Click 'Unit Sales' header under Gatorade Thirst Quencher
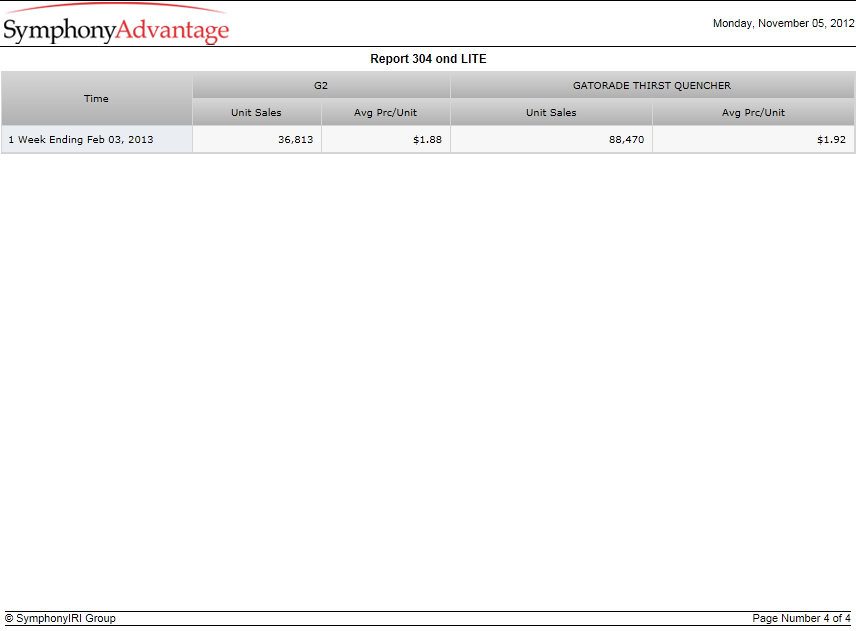The image size is (856, 631). tap(551, 112)
